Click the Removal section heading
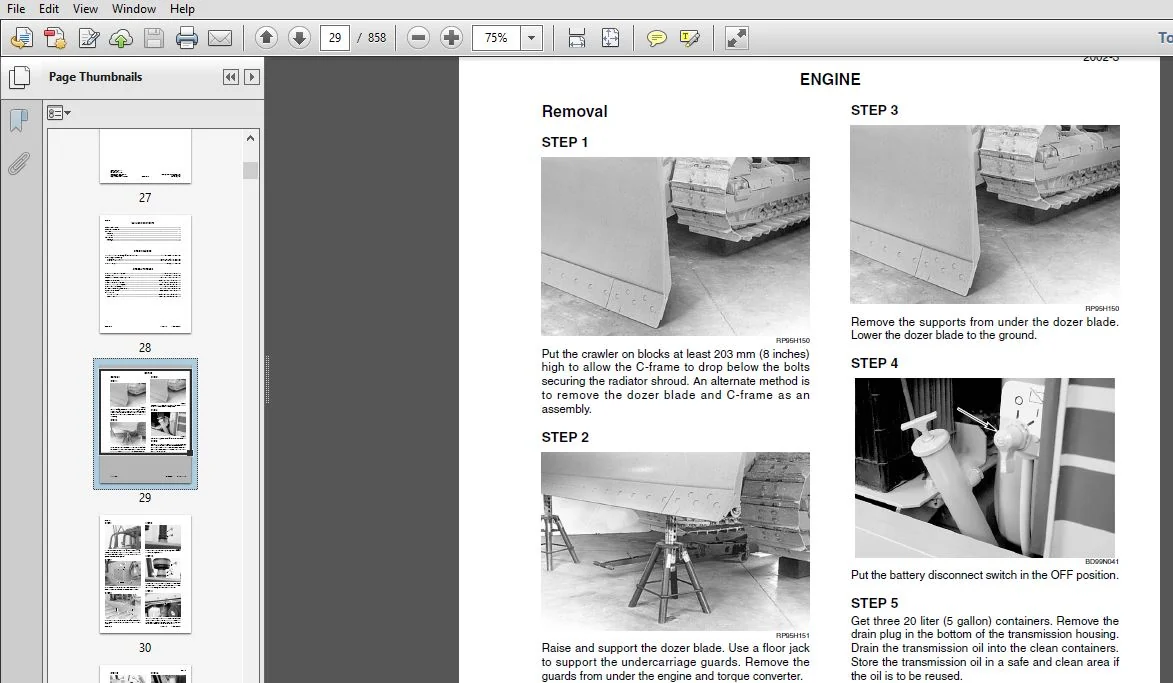The width and height of the screenshot is (1173, 683). [x=575, y=111]
